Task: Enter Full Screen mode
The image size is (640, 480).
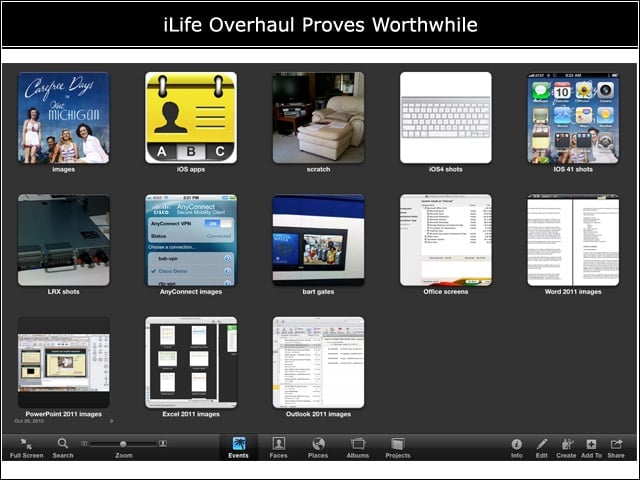Action: point(27,448)
